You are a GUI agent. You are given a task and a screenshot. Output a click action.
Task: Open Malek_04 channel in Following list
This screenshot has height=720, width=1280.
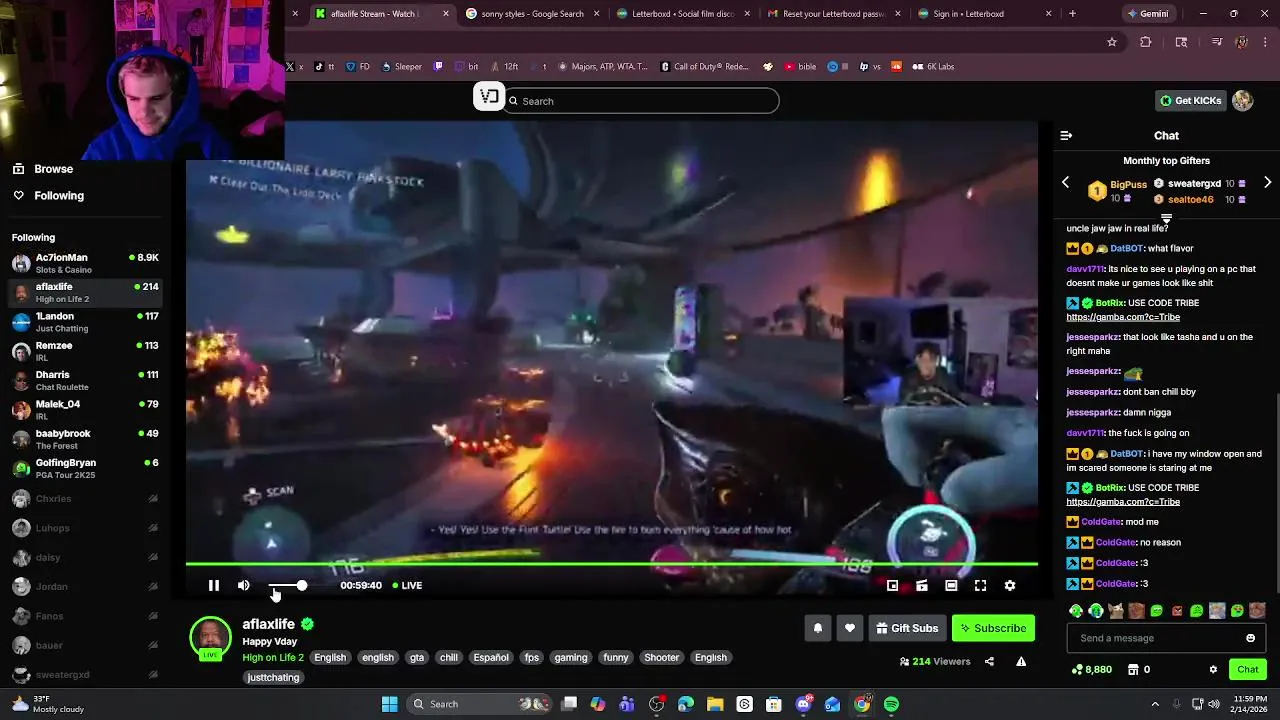[x=83, y=410]
